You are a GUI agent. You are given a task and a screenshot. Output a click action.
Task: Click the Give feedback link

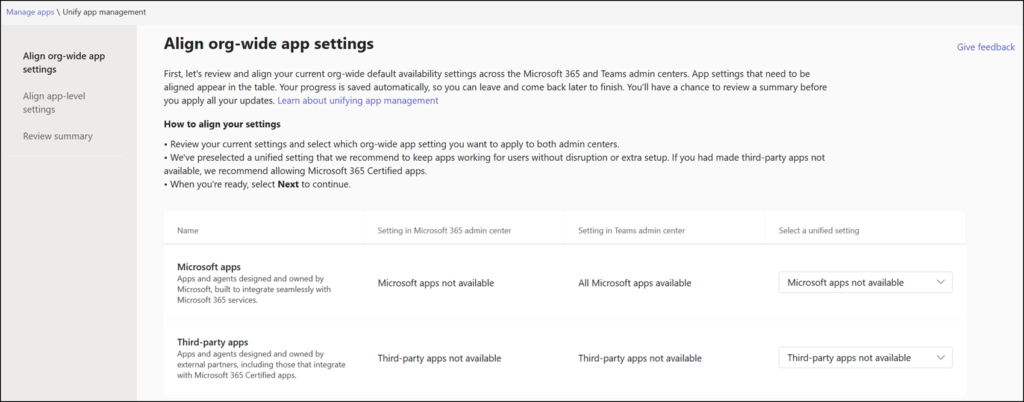pos(985,47)
